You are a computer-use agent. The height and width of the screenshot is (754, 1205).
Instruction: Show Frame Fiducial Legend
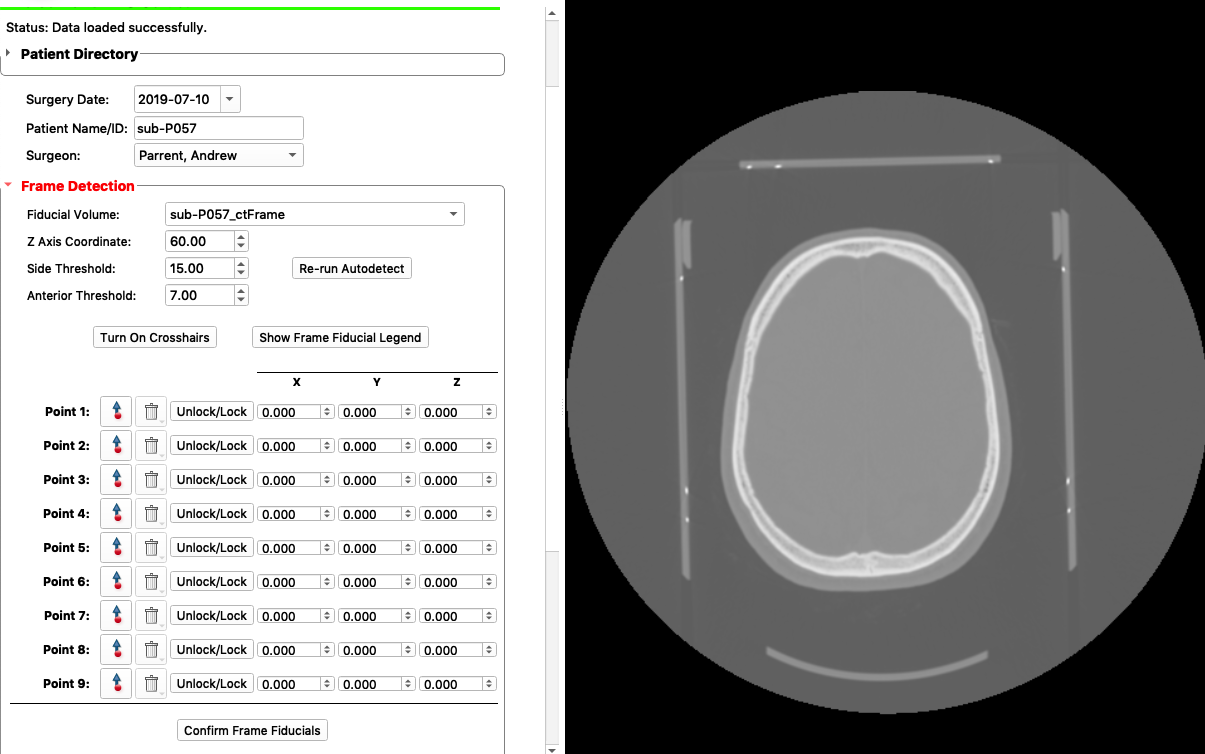pyautogui.click(x=340, y=338)
